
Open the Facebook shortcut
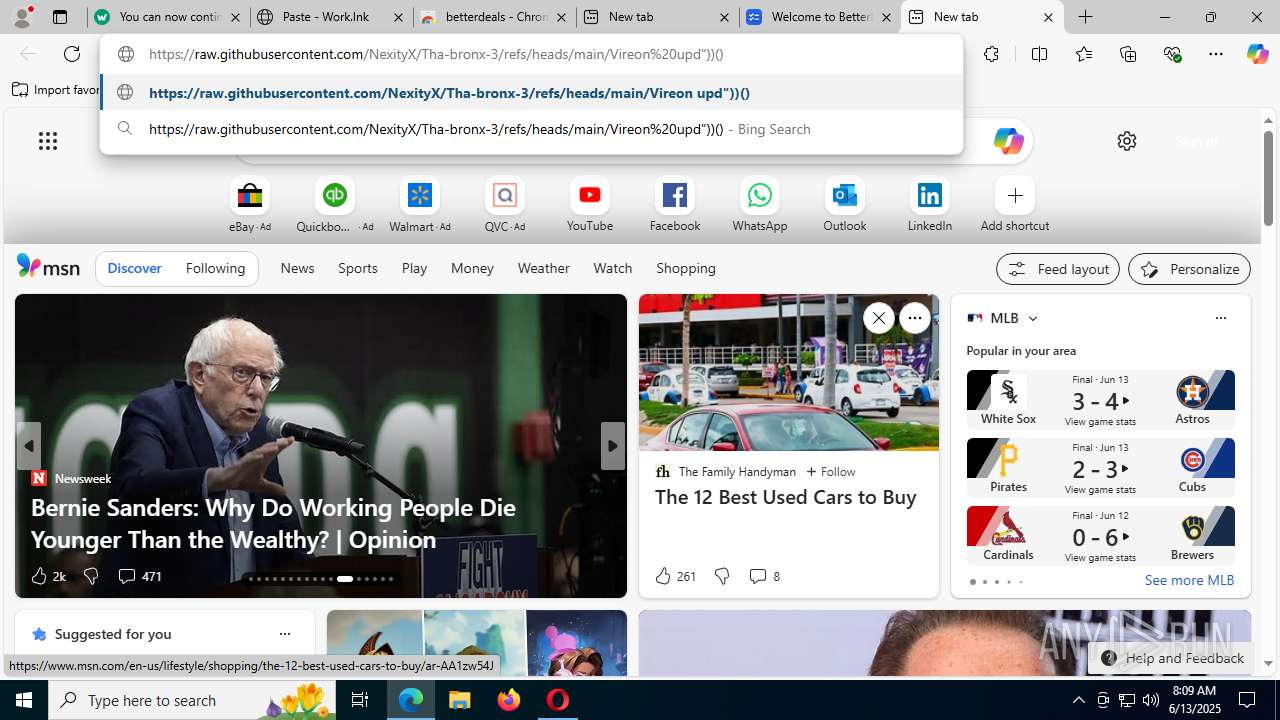[x=675, y=205]
